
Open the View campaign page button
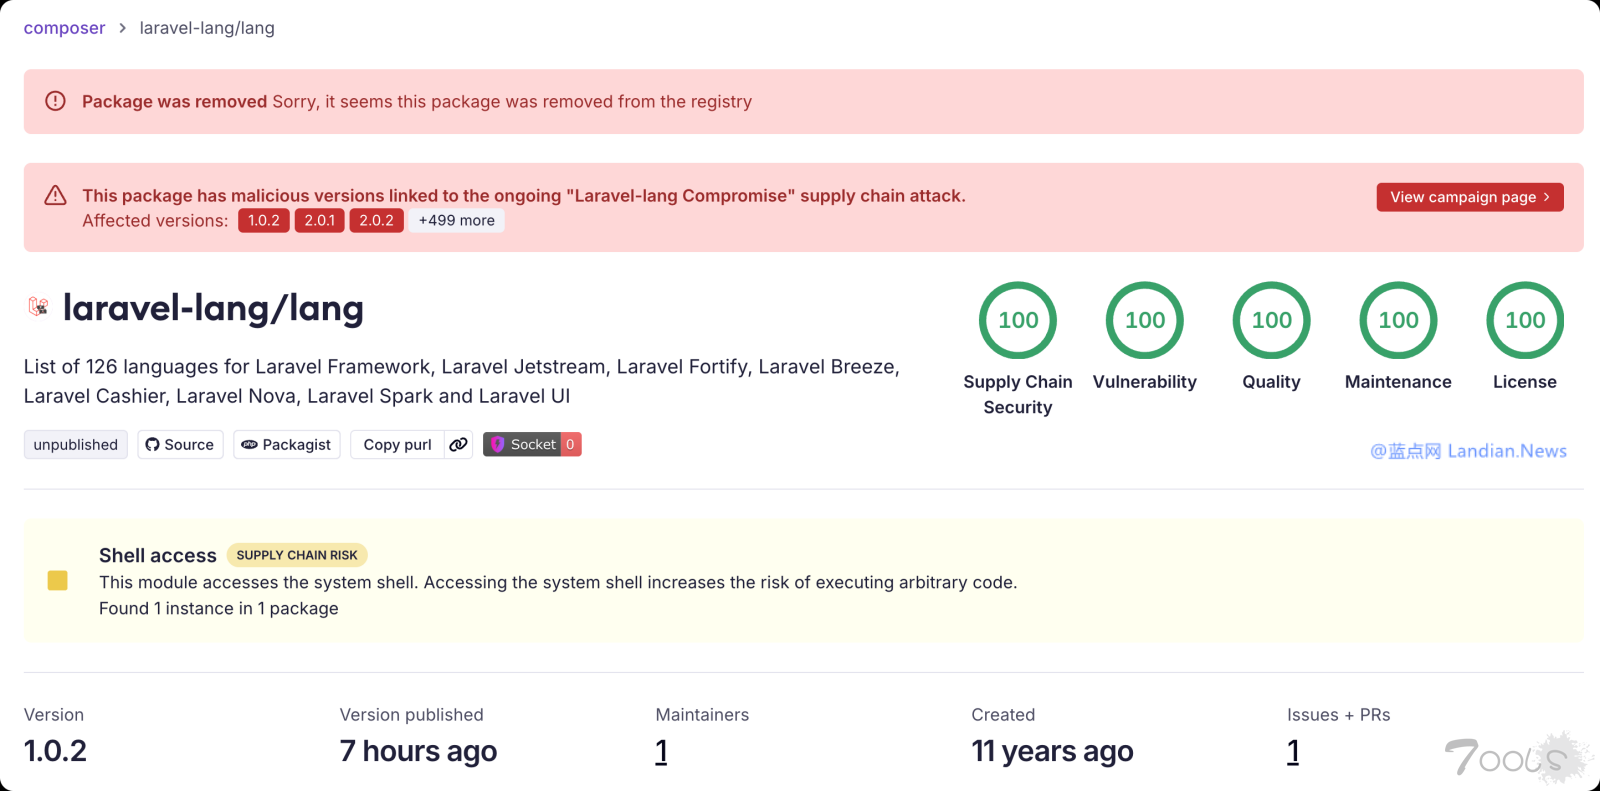tap(1470, 197)
